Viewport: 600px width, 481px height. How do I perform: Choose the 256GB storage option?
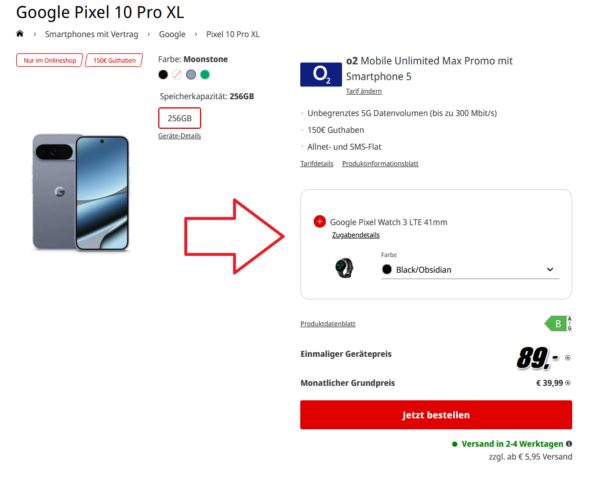pyautogui.click(x=179, y=118)
